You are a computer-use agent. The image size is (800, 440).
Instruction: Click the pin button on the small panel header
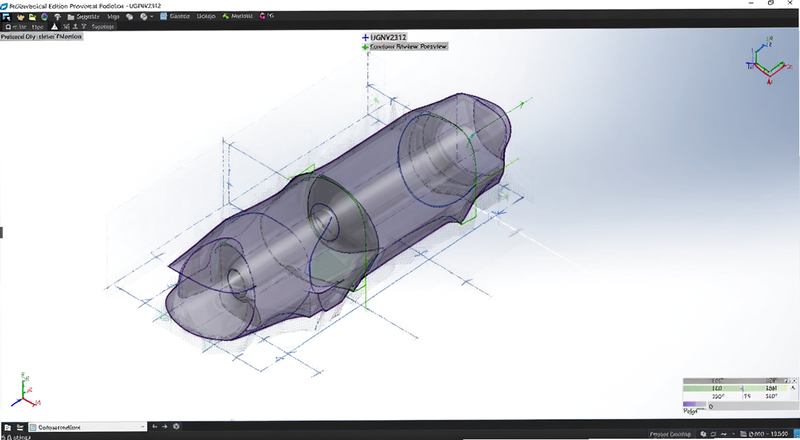(786, 381)
